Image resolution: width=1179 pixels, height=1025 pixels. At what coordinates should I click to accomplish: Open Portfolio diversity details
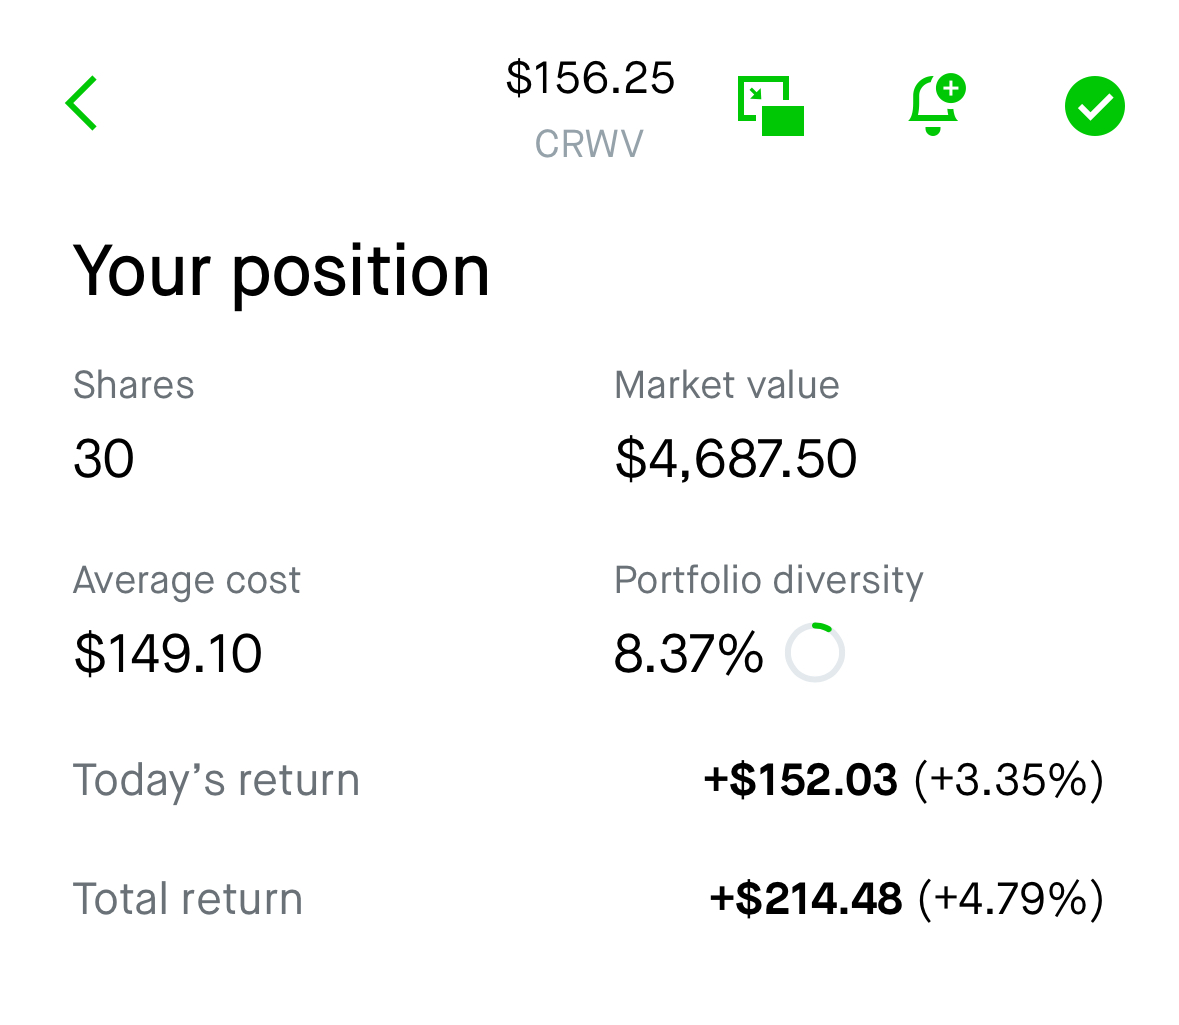pyautogui.click(x=768, y=581)
